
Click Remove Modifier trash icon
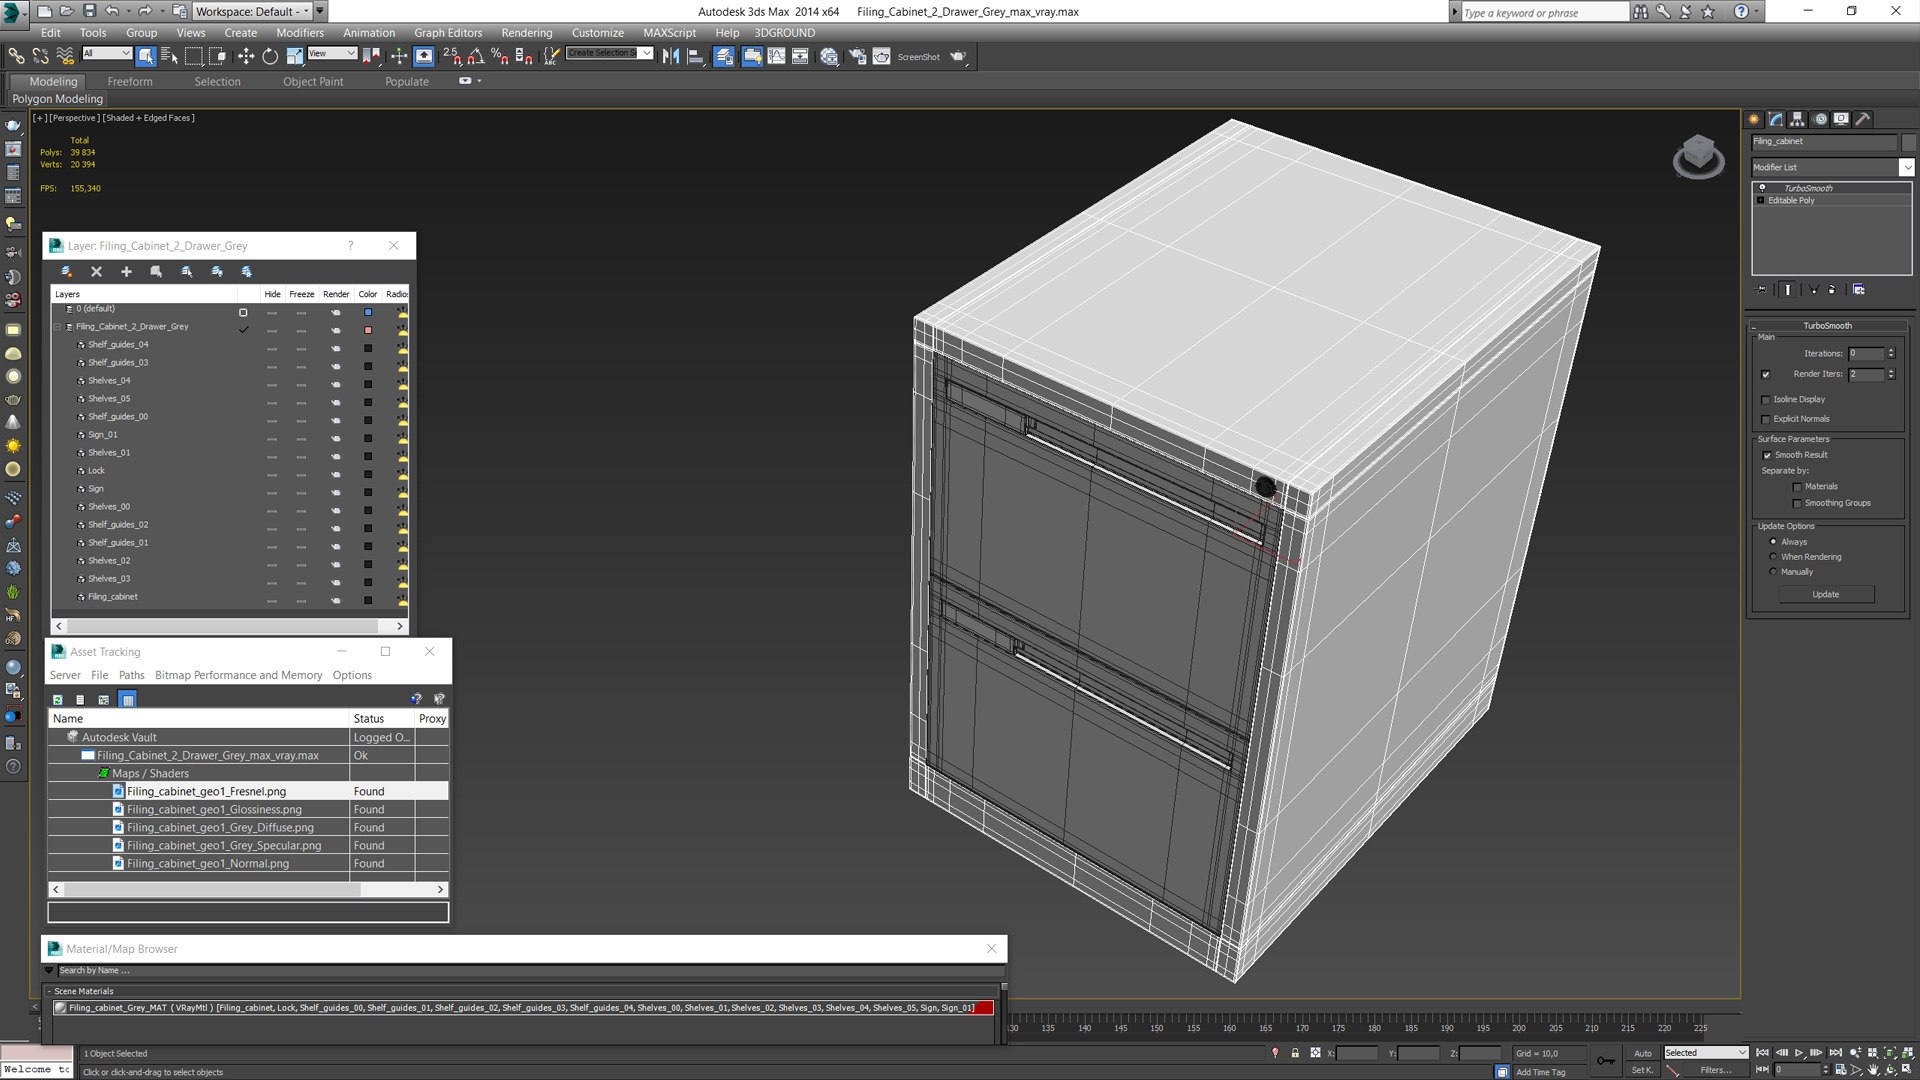tap(1832, 289)
